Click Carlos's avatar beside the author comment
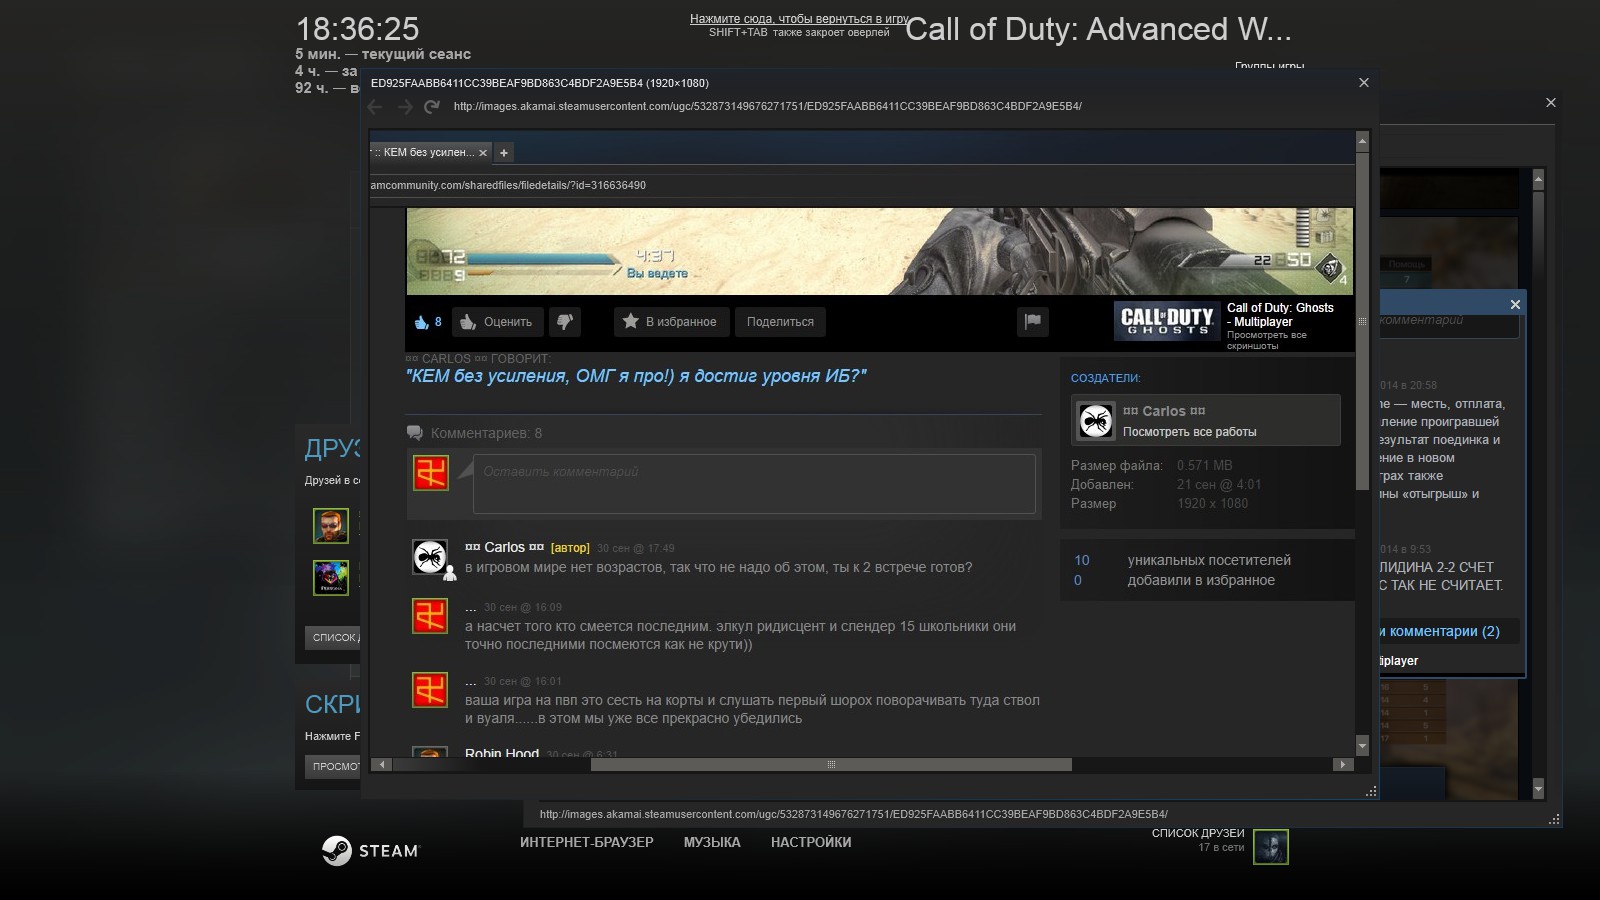This screenshot has height=900, width=1600. click(430, 557)
